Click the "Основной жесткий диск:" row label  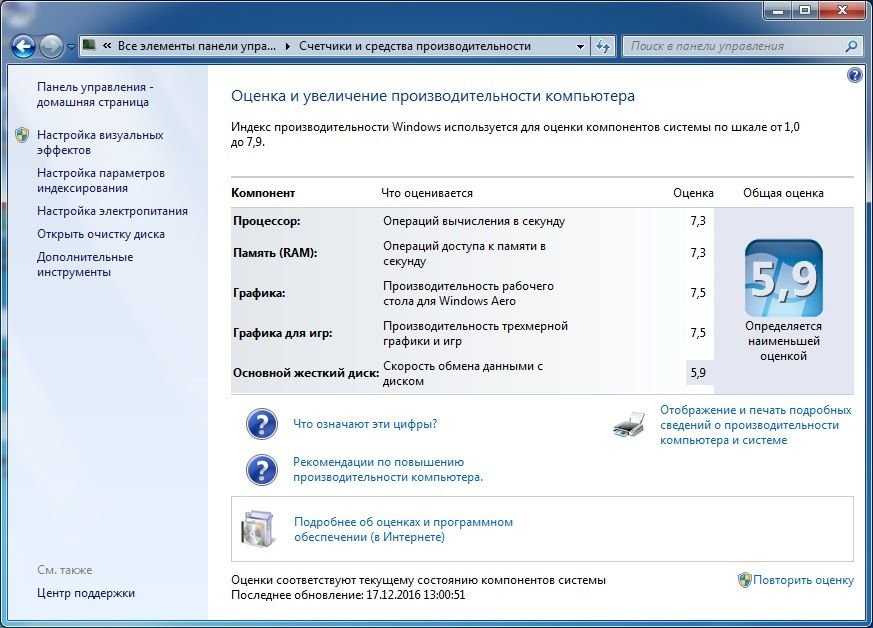(x=306, y=373)
